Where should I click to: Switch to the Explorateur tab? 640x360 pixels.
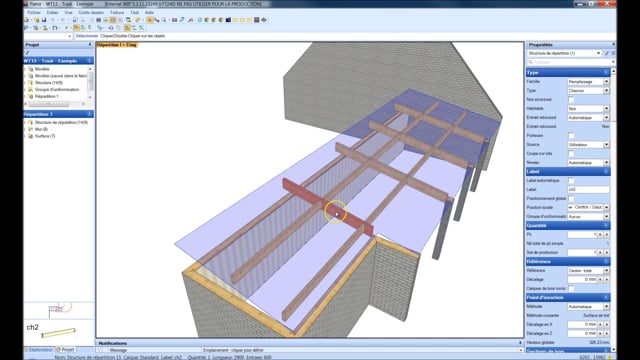(39, 350)
